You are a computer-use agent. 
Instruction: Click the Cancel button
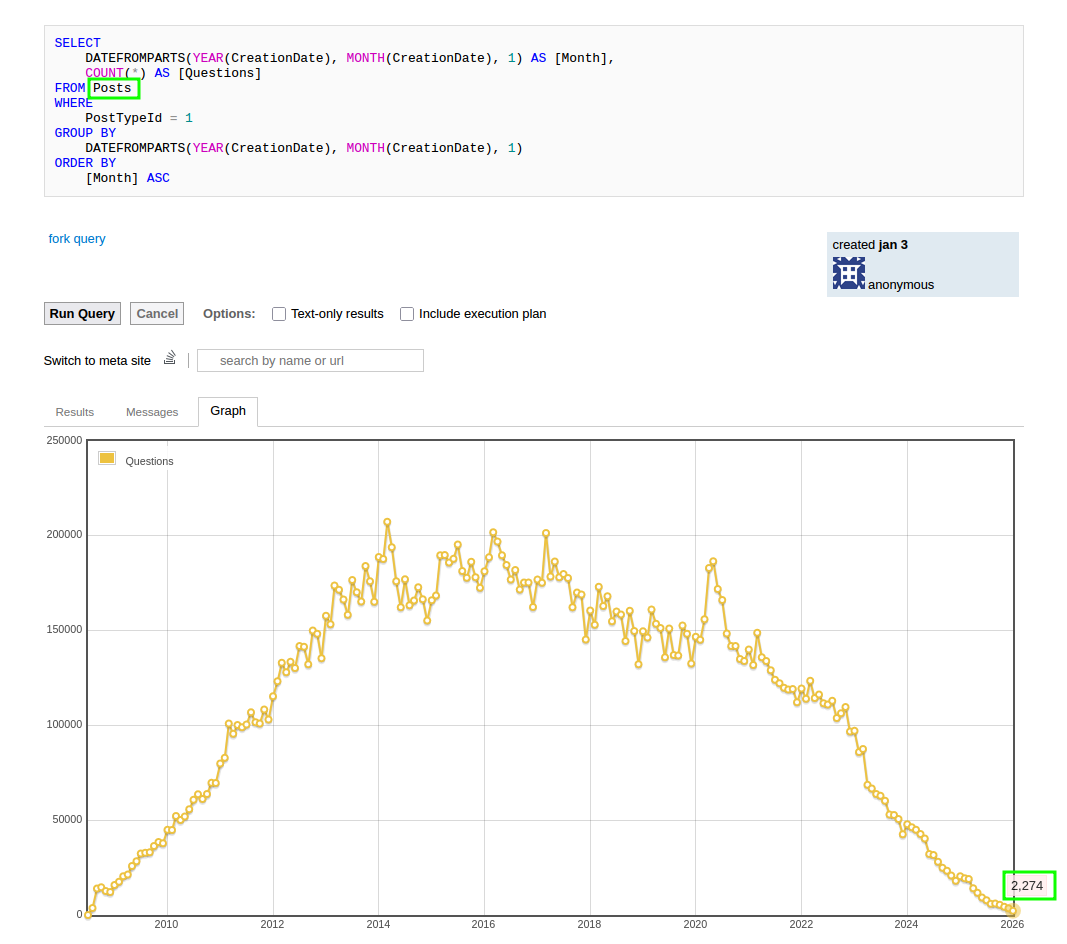(157, 314)
